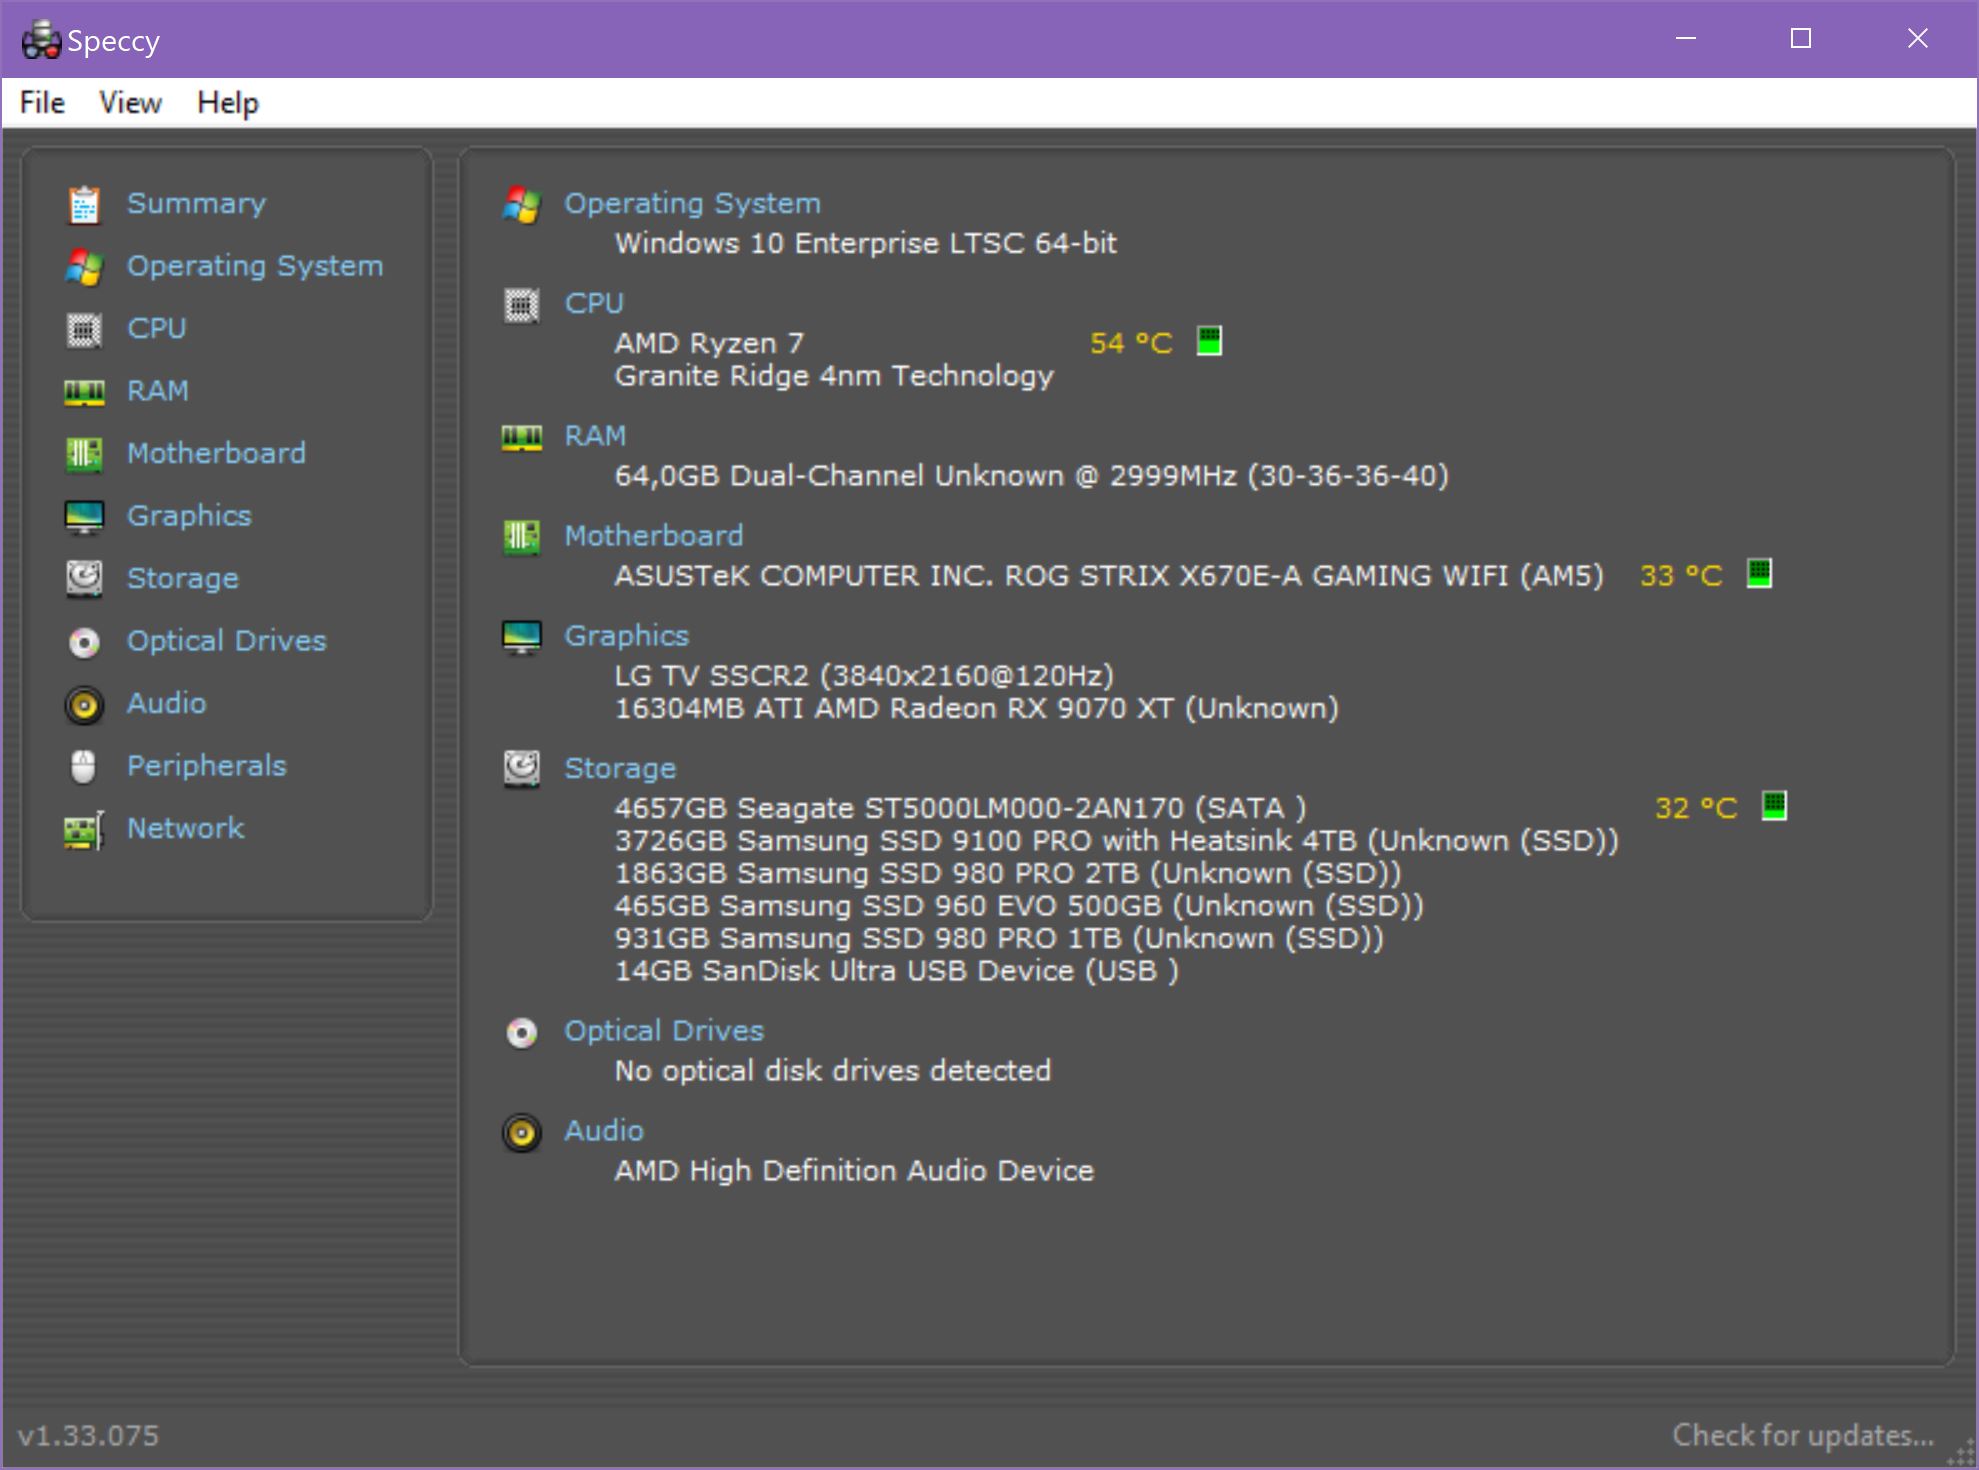Image resolution: width=1979 pixels, height=1470 pixels.
Task: Switch to the CPU sidebar section
Action: coord(156,329)
